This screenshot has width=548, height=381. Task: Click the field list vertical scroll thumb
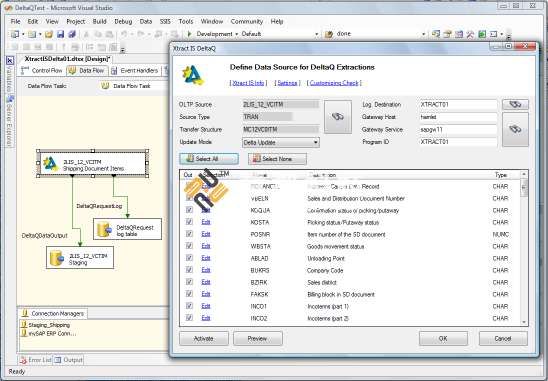(524, 188)
